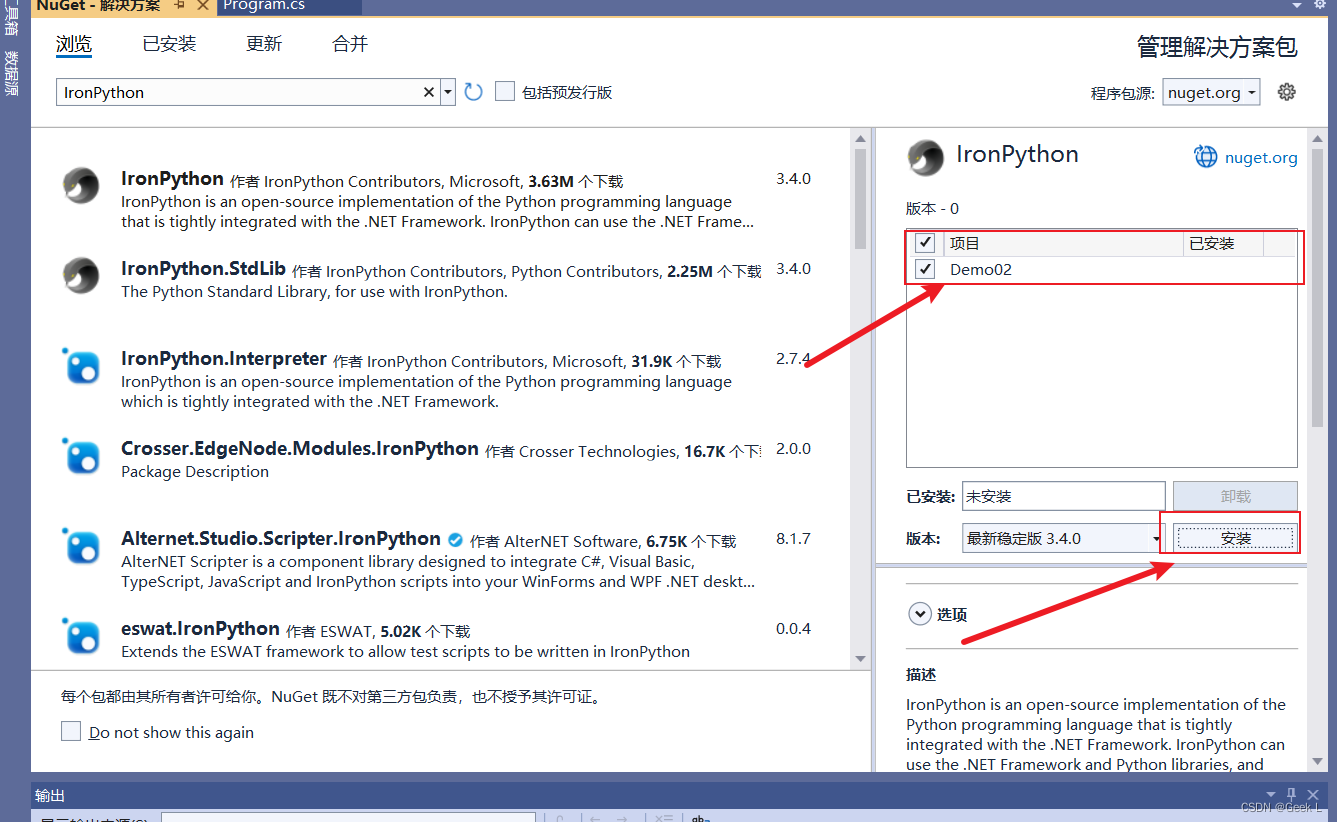
Task: Enable the 包括预发行版 checkbox
Action: tap(505, 91)
